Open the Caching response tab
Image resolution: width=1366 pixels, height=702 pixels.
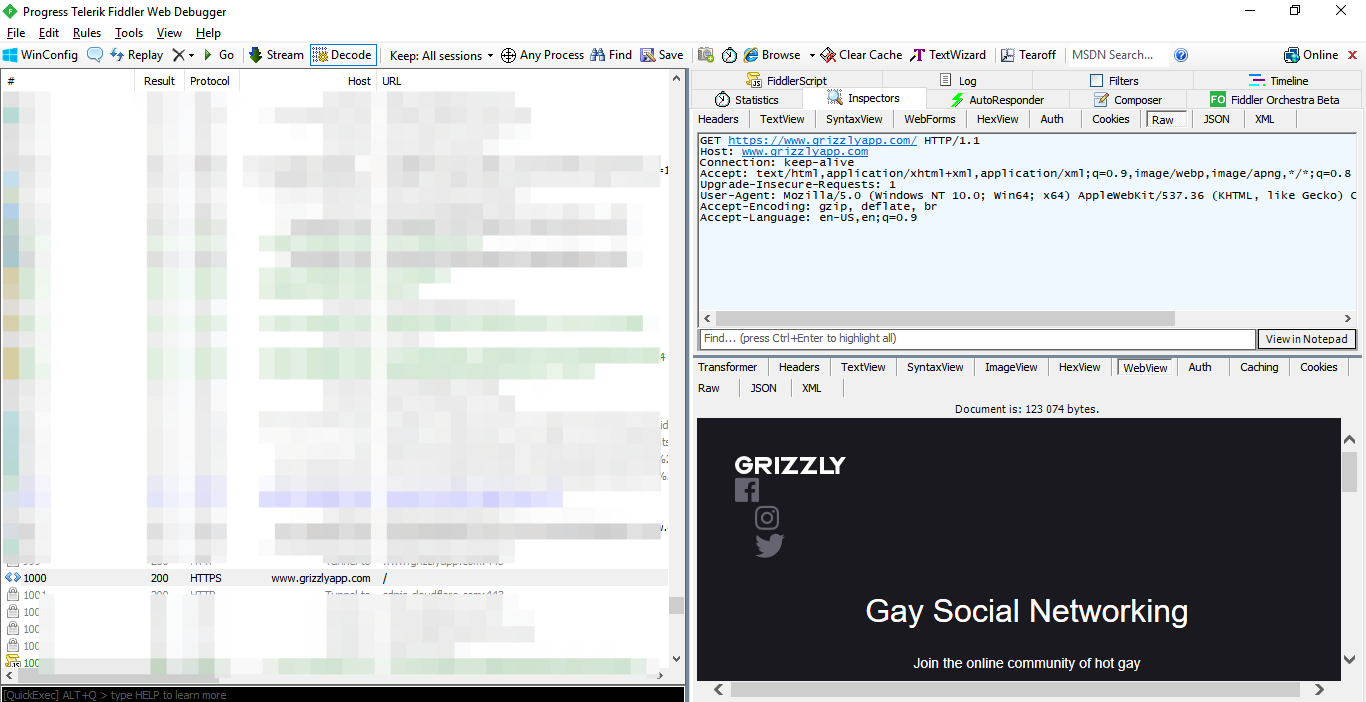tap(1259, 367)
